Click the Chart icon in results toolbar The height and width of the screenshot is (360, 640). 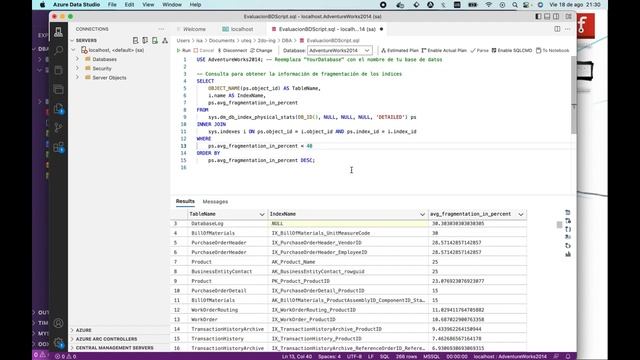pyautogui.click(x=568, y=254)
